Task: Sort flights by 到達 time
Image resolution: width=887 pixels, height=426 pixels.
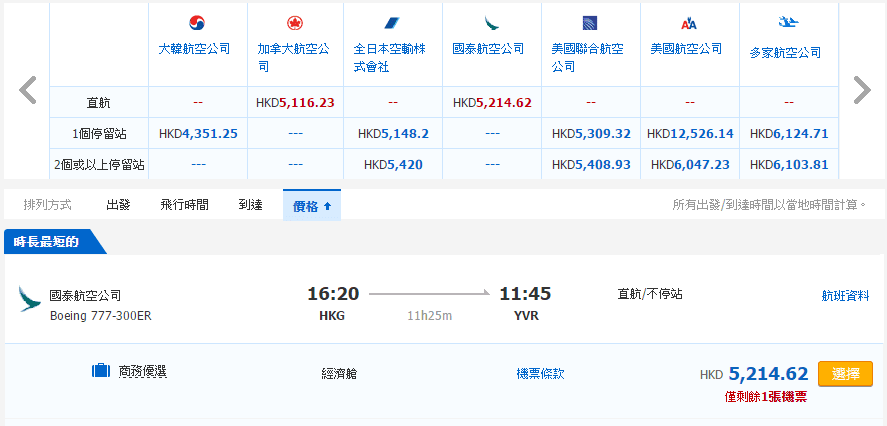Action: [x=250, y=205]
